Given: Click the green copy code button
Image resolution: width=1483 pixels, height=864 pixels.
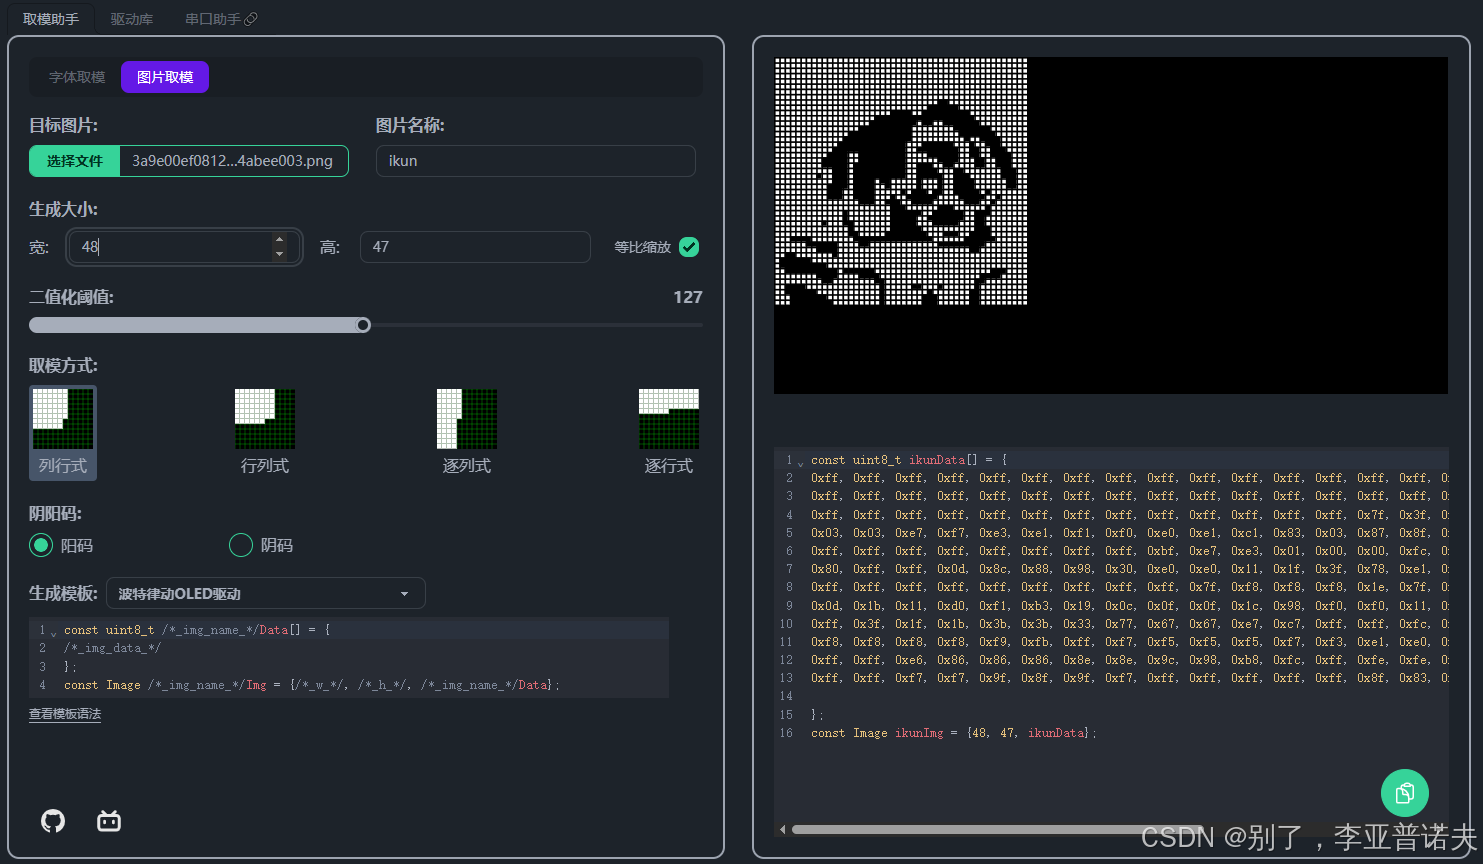Looking at the screenshot, I should 1405,793.
